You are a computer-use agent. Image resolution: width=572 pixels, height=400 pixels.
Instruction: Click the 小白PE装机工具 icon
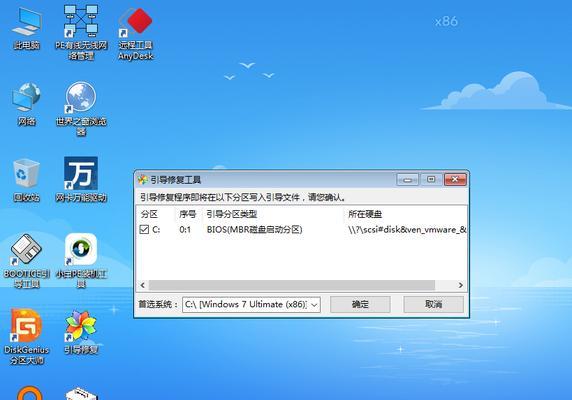coord(81,261)
